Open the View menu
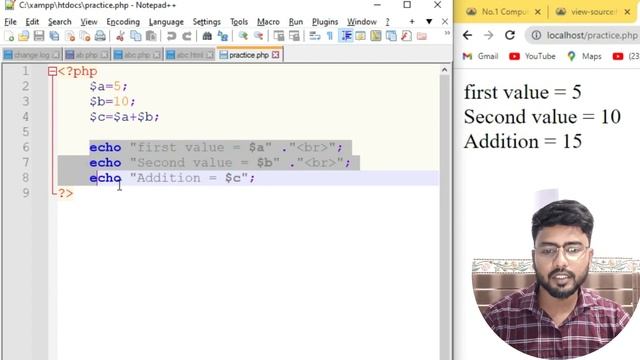Viewport: 640px width, 360px height. (89, 22)
